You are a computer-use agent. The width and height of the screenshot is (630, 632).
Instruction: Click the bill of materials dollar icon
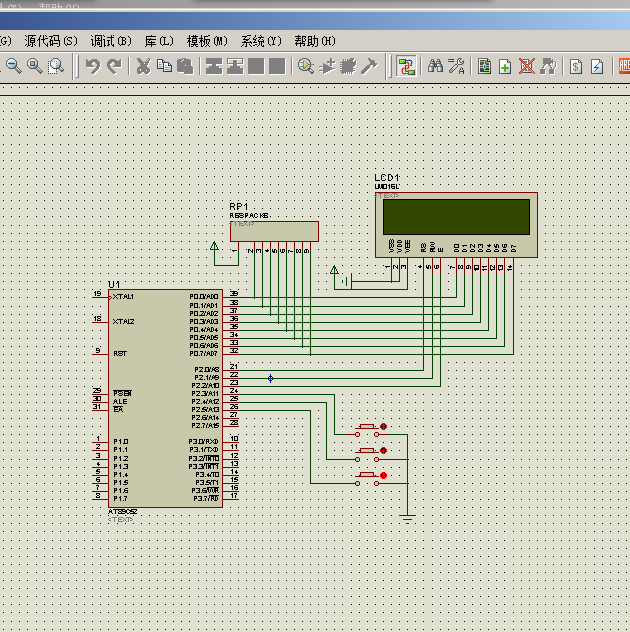tap(576, 66)
